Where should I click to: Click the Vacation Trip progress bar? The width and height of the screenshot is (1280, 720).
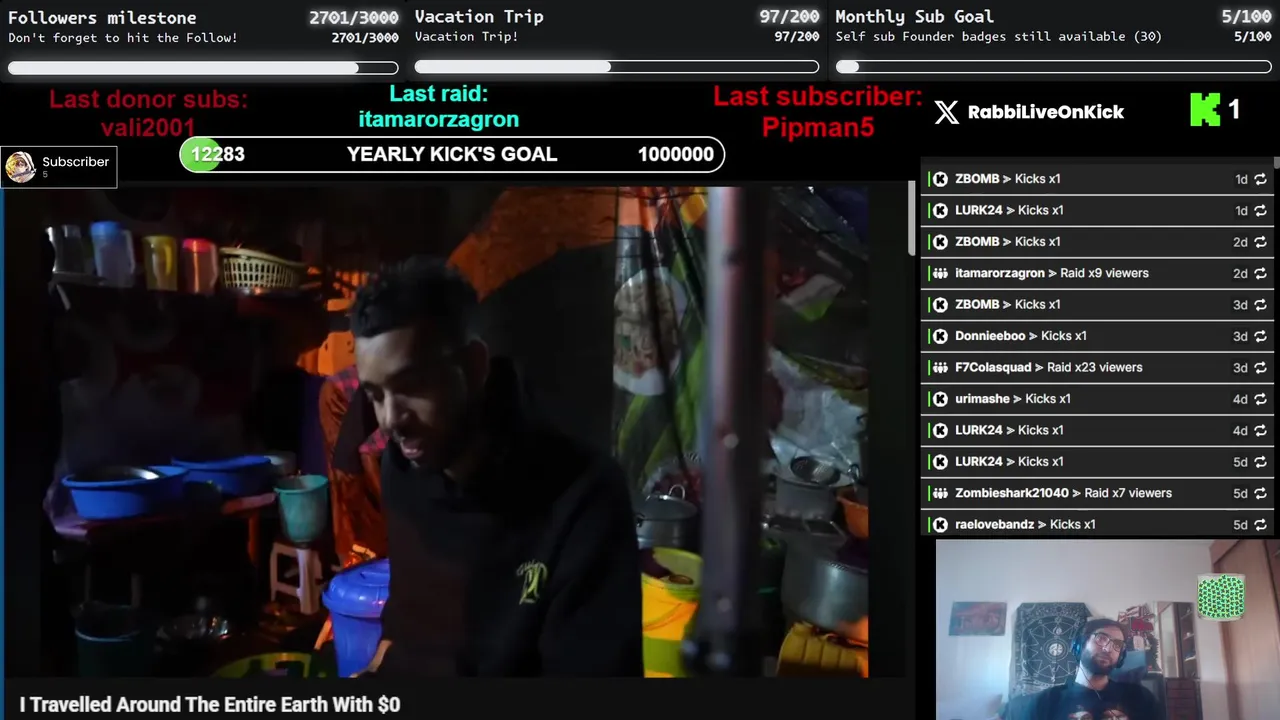(x=617, y=67)
